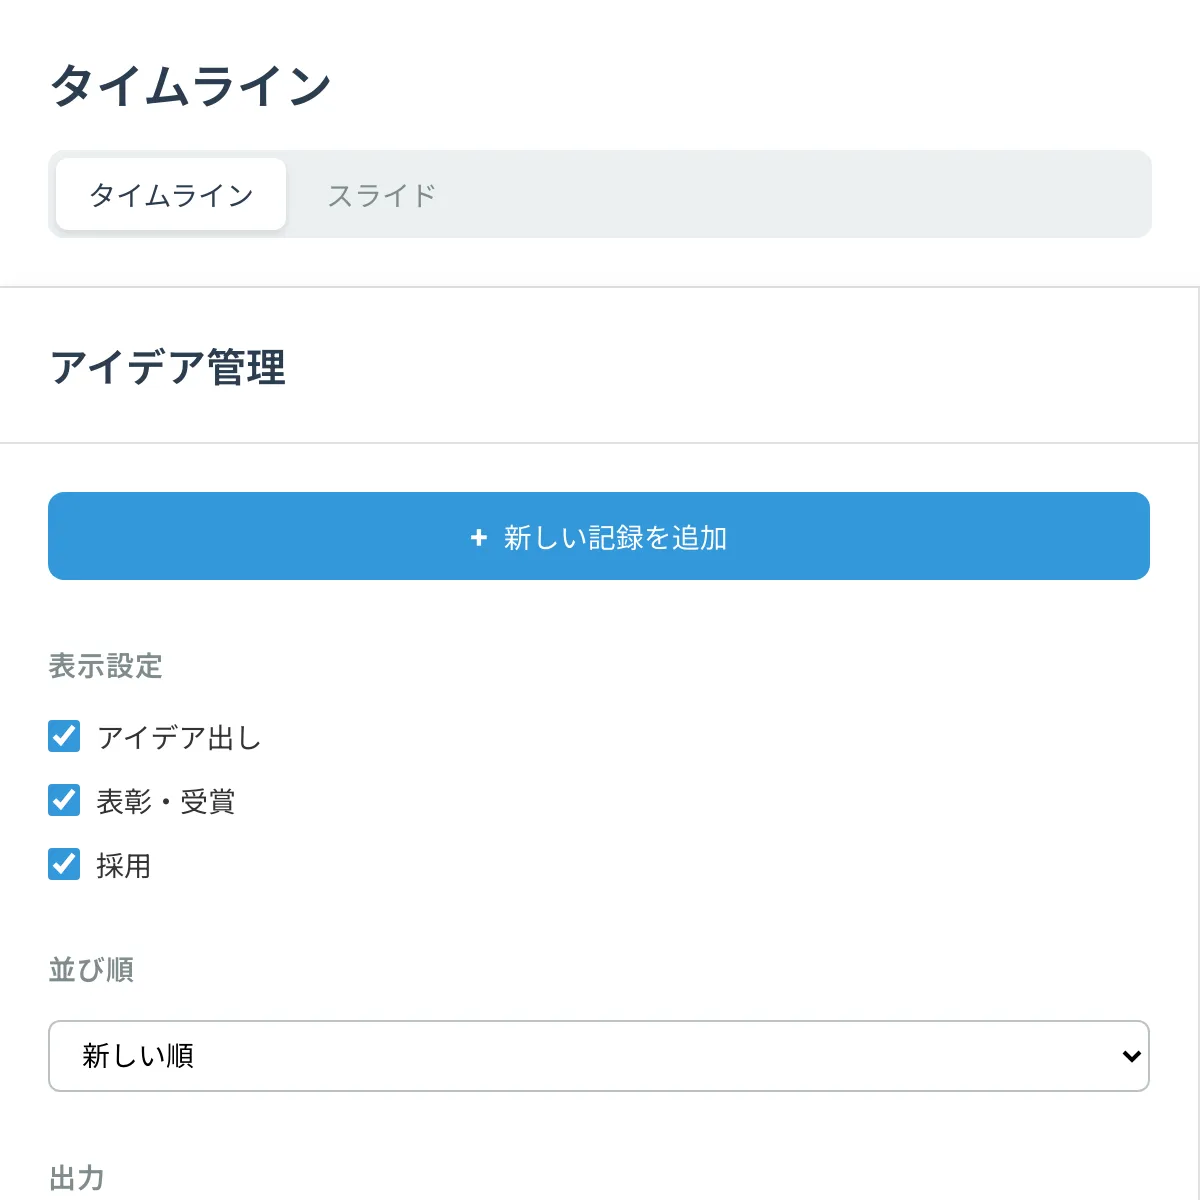Disable the 採用 checkbox
Screen dimensions: 1200x1200
64,865
